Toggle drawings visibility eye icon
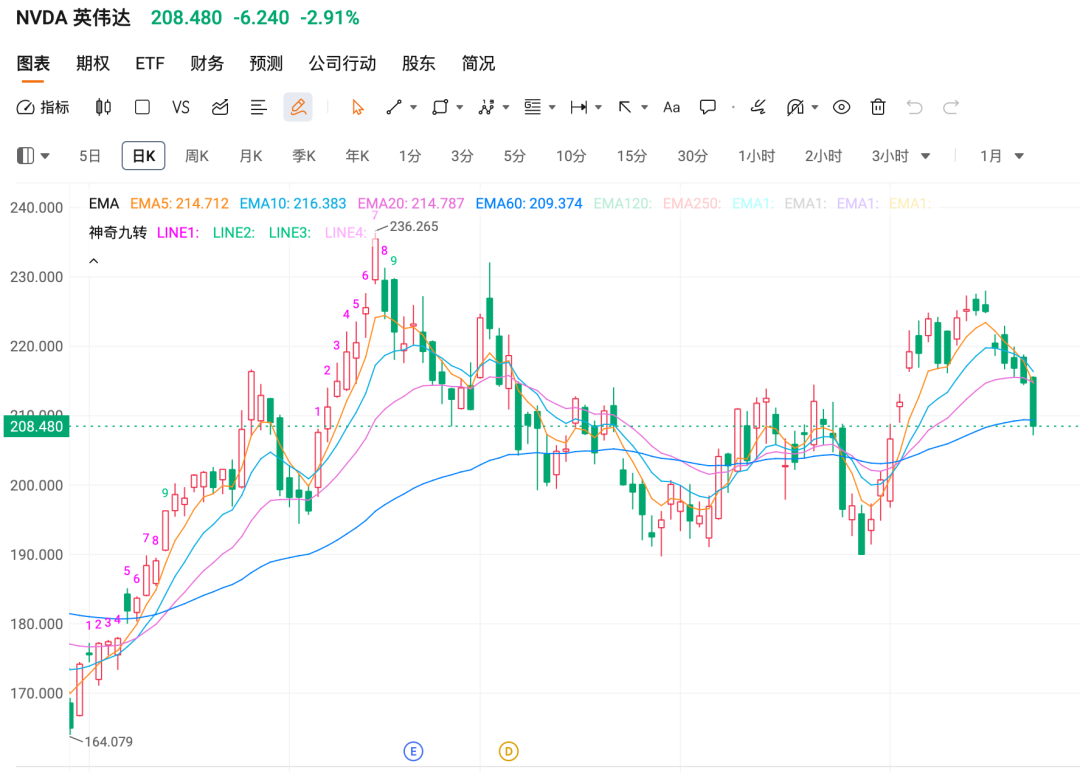This screenshot has height=772, width=1080. 842,107
